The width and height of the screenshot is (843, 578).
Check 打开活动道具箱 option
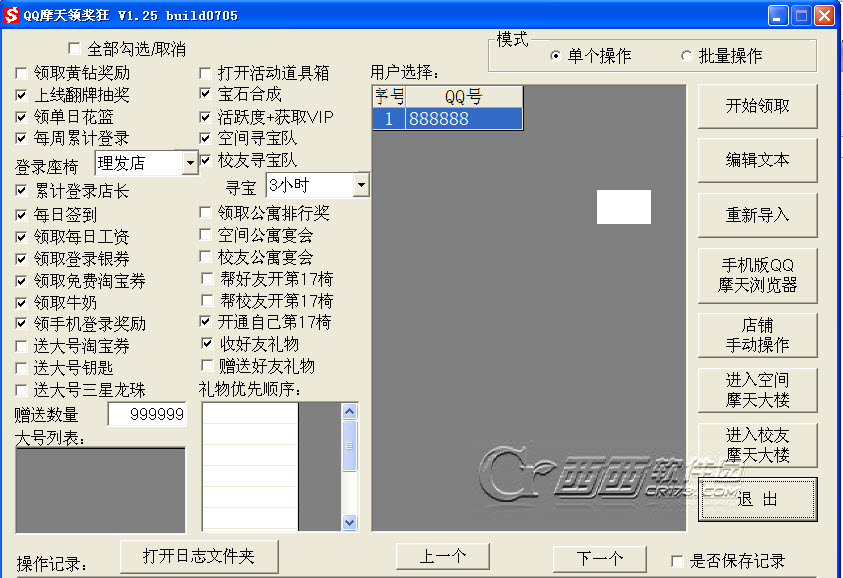click(205, 73)
